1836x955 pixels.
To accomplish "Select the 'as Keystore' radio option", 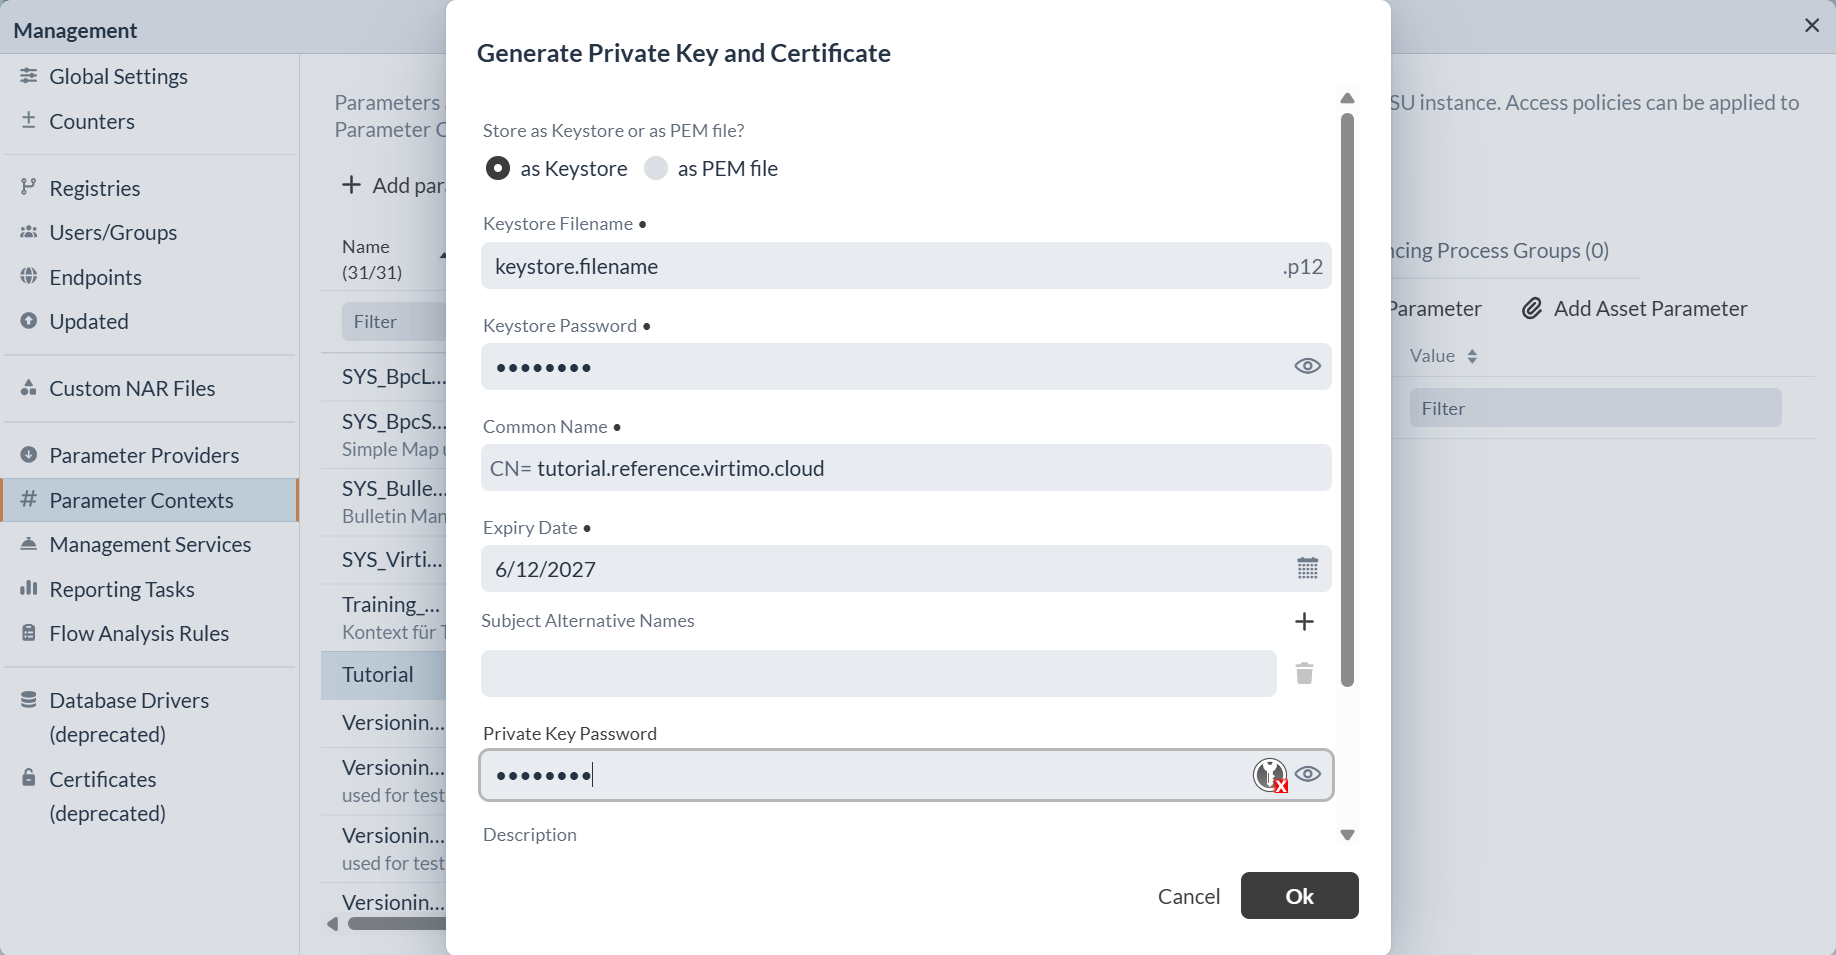I will tap(498, 168).
